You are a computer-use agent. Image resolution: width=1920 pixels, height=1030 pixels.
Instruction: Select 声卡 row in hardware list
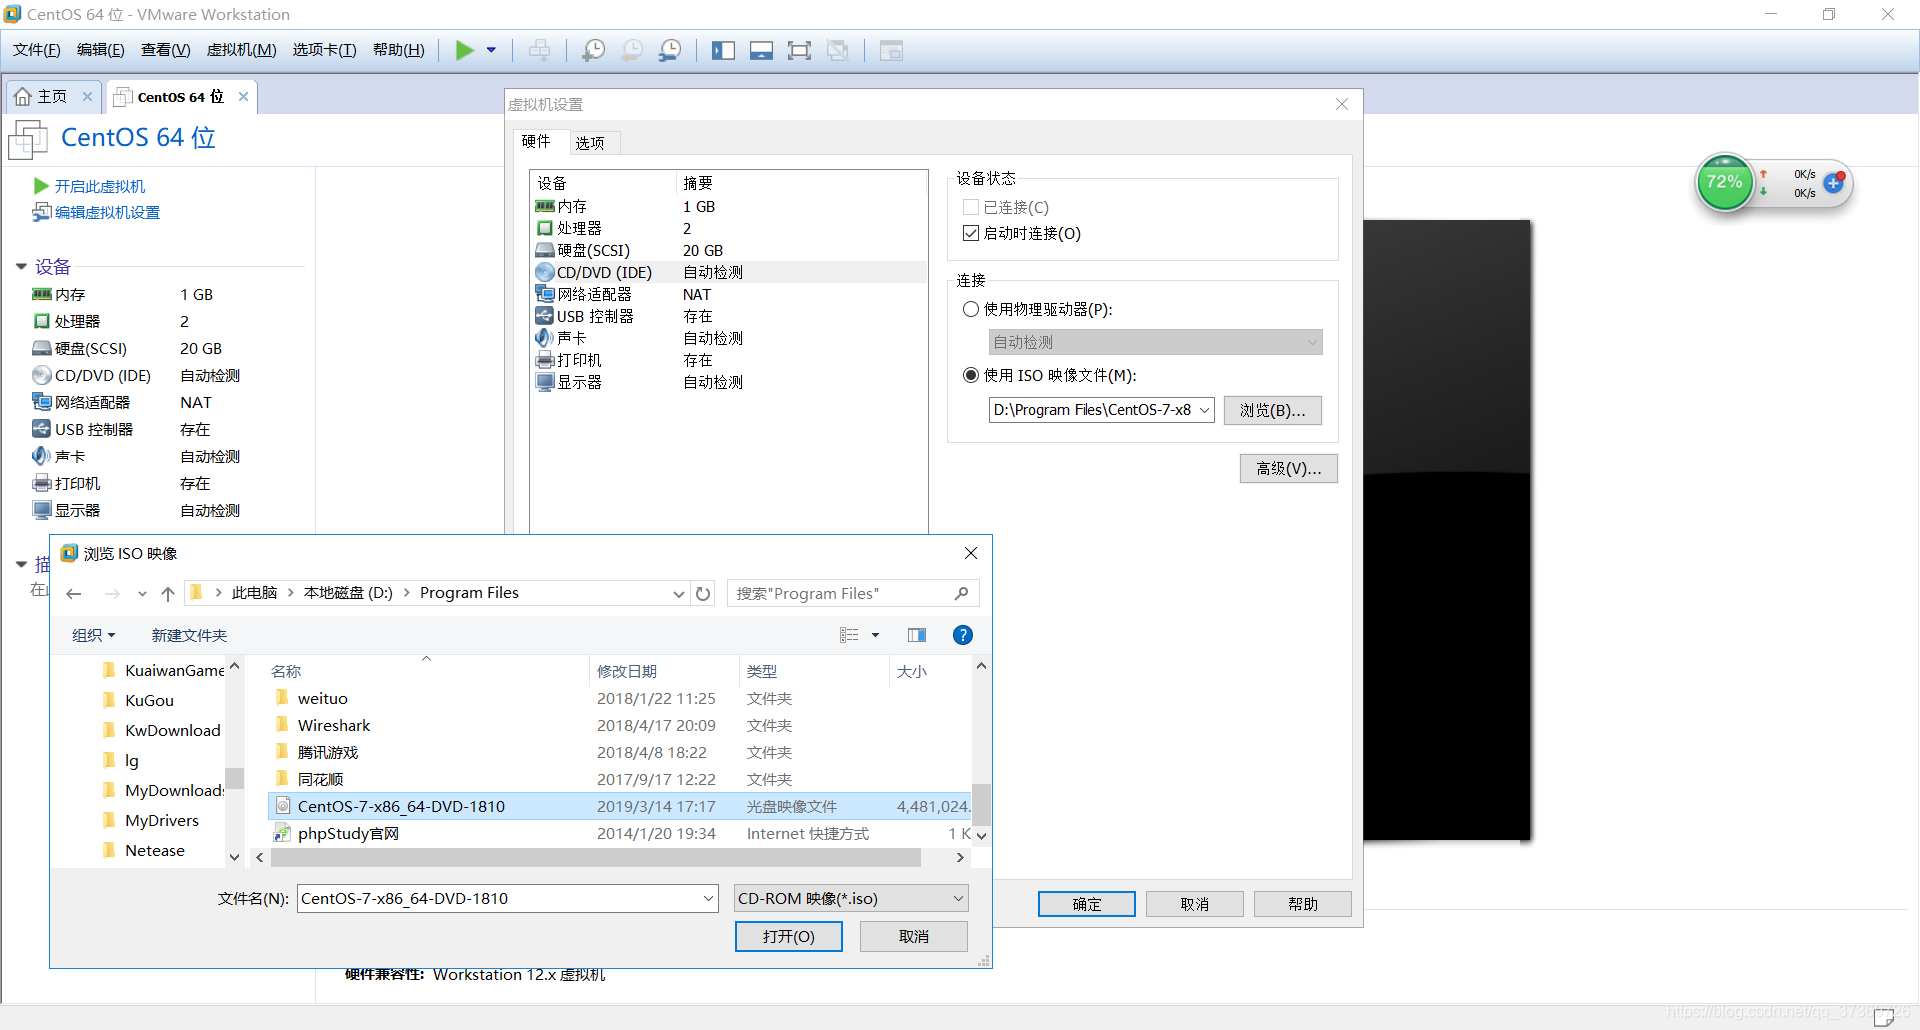coord(729,338)
